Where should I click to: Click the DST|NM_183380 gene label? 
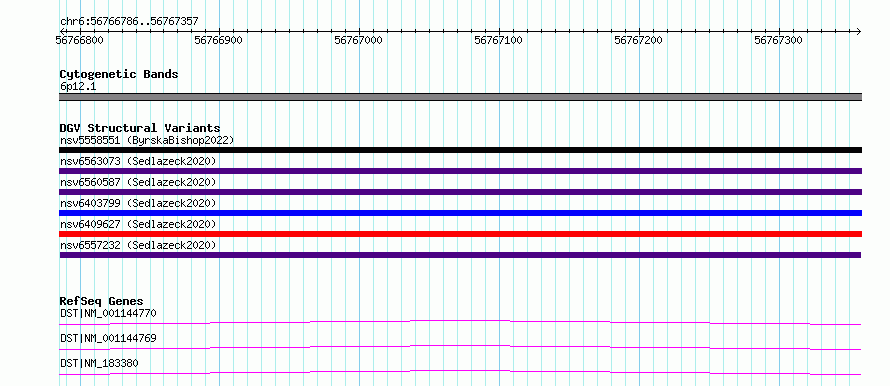[99, 363]
